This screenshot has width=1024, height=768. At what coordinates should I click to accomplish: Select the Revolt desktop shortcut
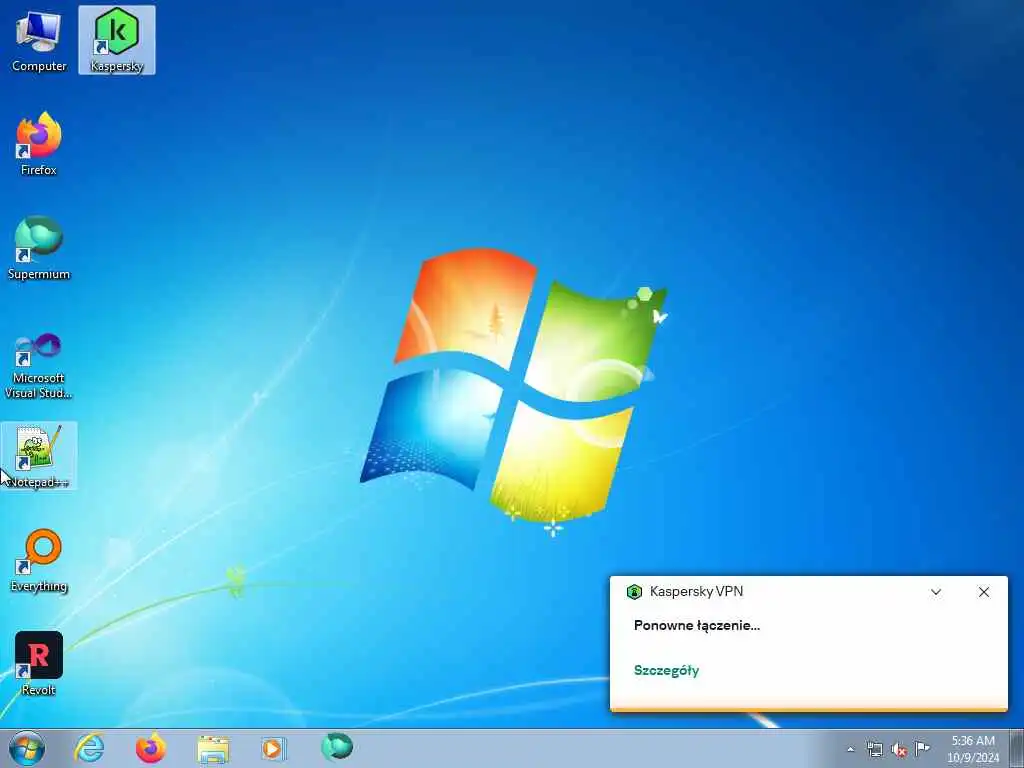39,664
